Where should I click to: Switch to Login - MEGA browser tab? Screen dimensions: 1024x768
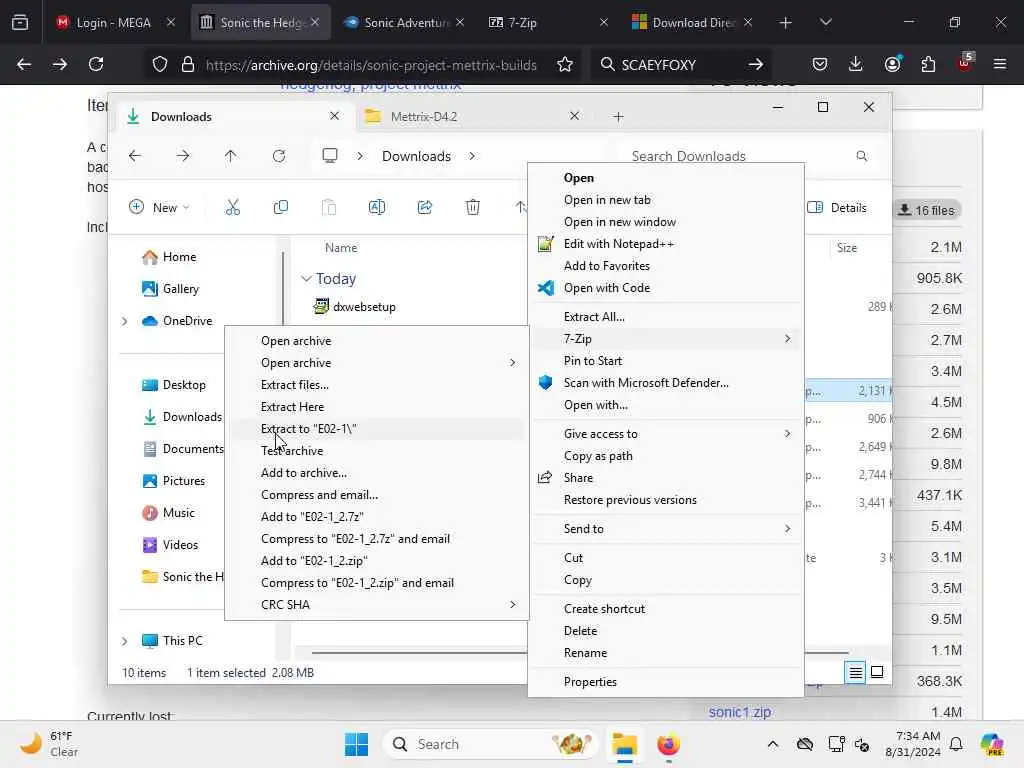(x=114, y=22)
